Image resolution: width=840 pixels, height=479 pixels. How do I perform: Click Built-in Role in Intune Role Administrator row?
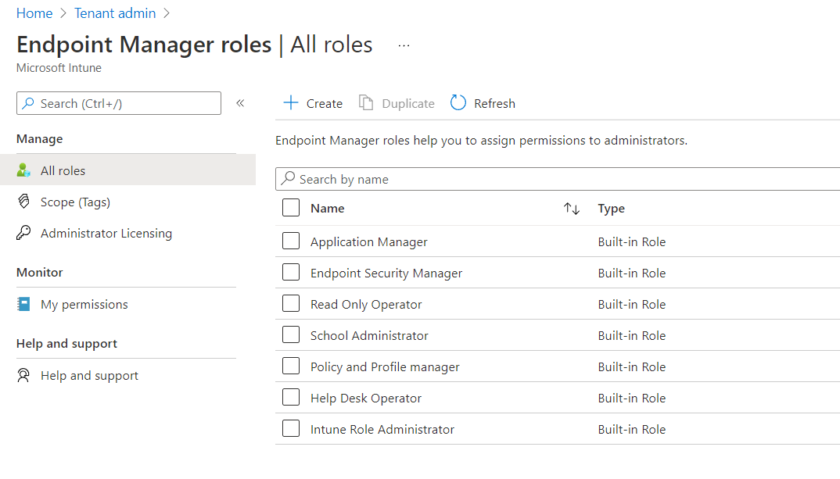(x=632, y=429)
